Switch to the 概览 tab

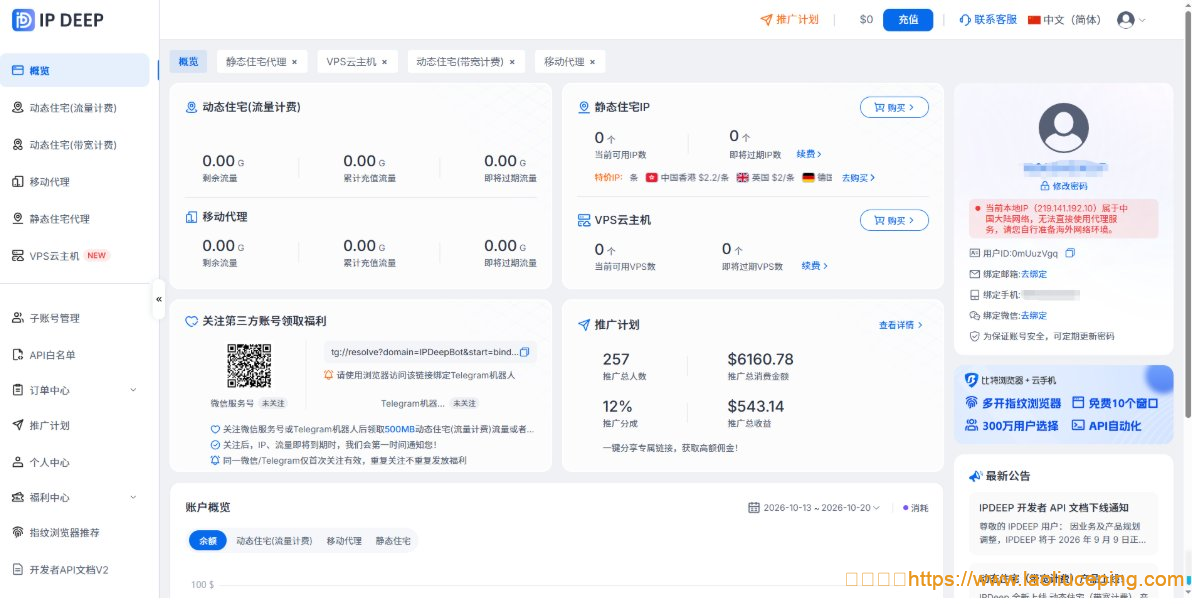click(x=189, y=62)
